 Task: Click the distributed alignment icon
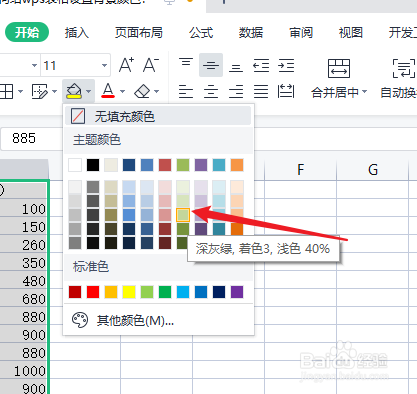tap(286, 91)
